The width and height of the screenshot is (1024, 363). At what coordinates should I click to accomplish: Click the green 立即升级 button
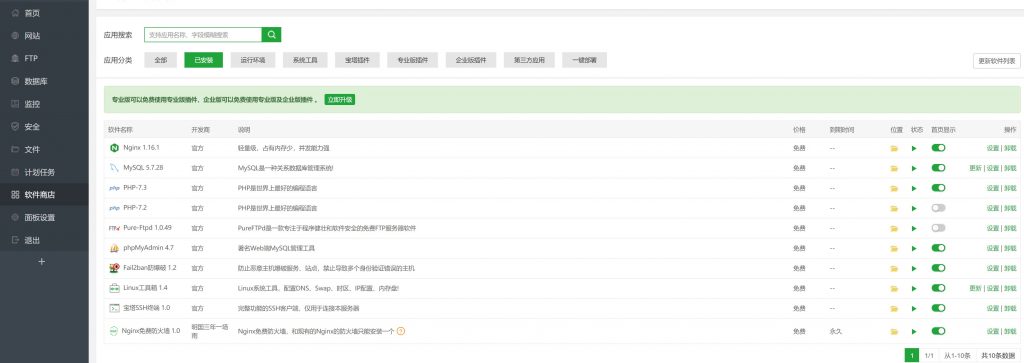(340, 100)
